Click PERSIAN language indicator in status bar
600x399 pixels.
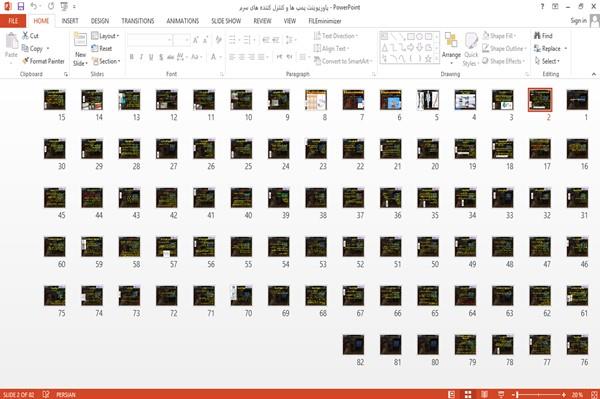66,394
